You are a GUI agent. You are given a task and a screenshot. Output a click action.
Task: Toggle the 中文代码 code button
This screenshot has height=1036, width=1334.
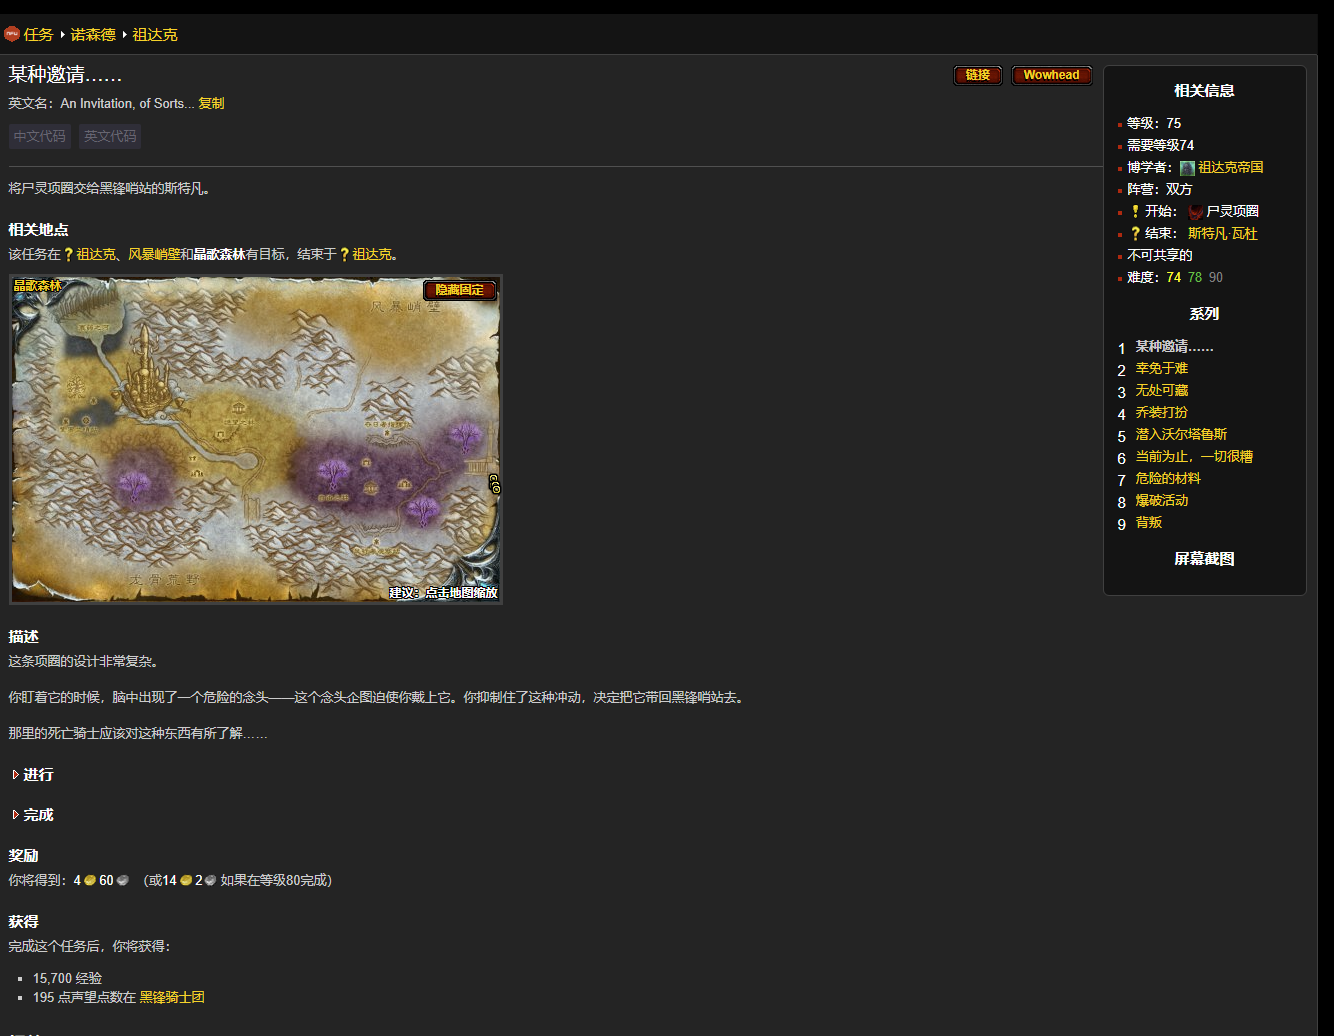point(40,136)
